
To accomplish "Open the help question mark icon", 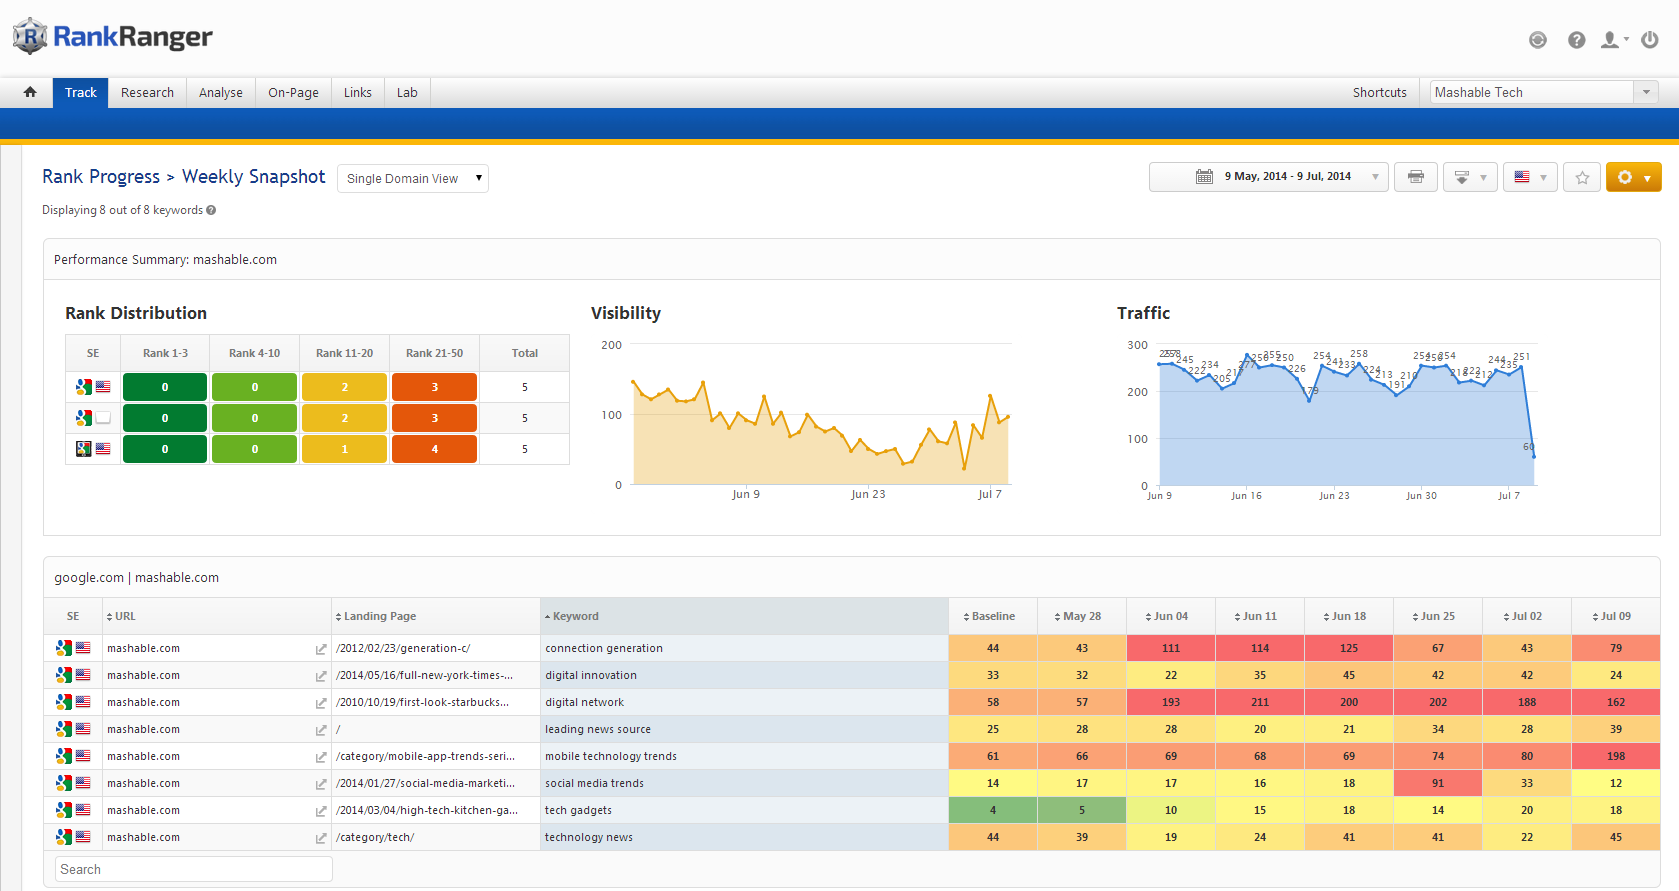I will [1576, 40].
